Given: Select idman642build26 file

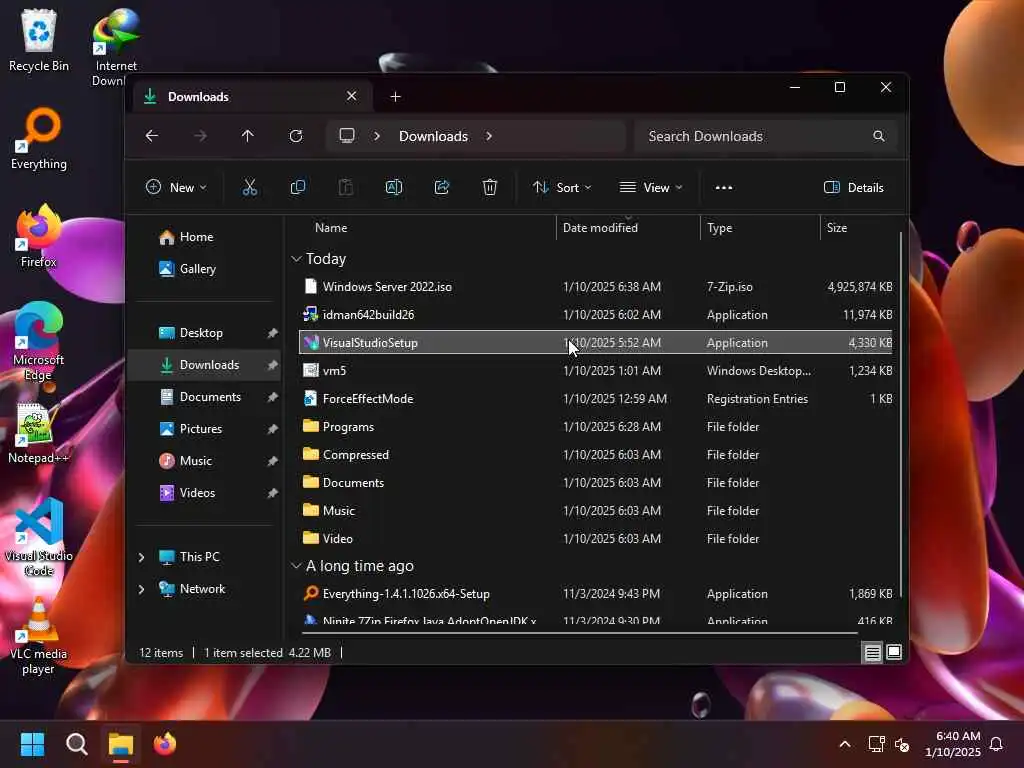Looking at the screenshot, I should point(596,315).
